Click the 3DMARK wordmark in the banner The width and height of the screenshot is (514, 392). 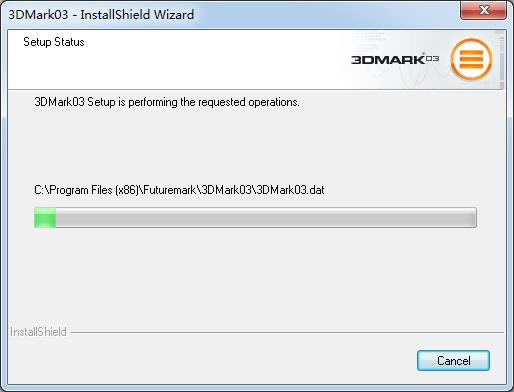tap(388, 60)
